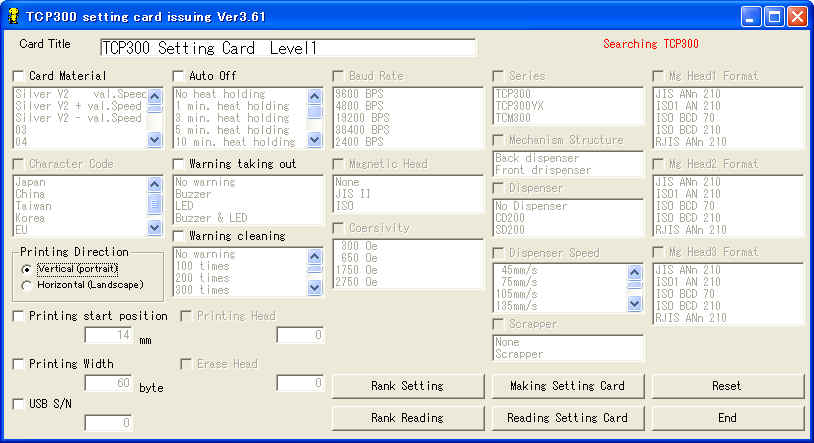Select 'Front drispenser' mechanism entry
The height and width of the screenshot is (443, 814).
coord(542,170)
